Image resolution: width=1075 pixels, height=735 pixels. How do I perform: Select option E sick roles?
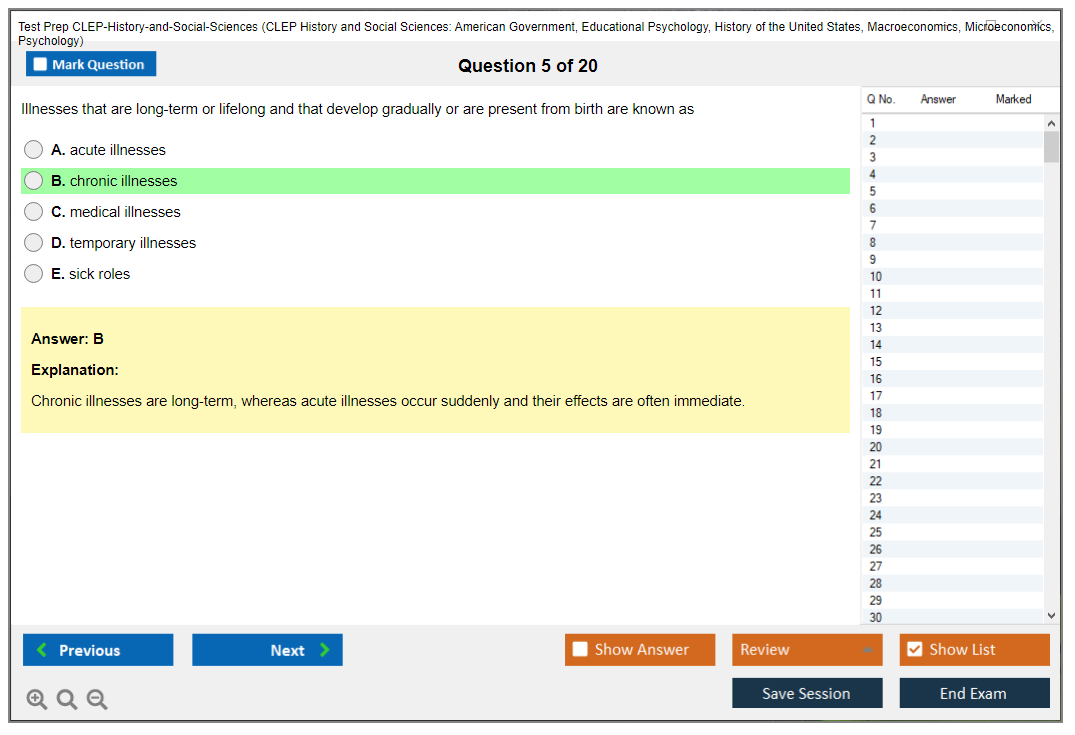(x=34, y=274)
